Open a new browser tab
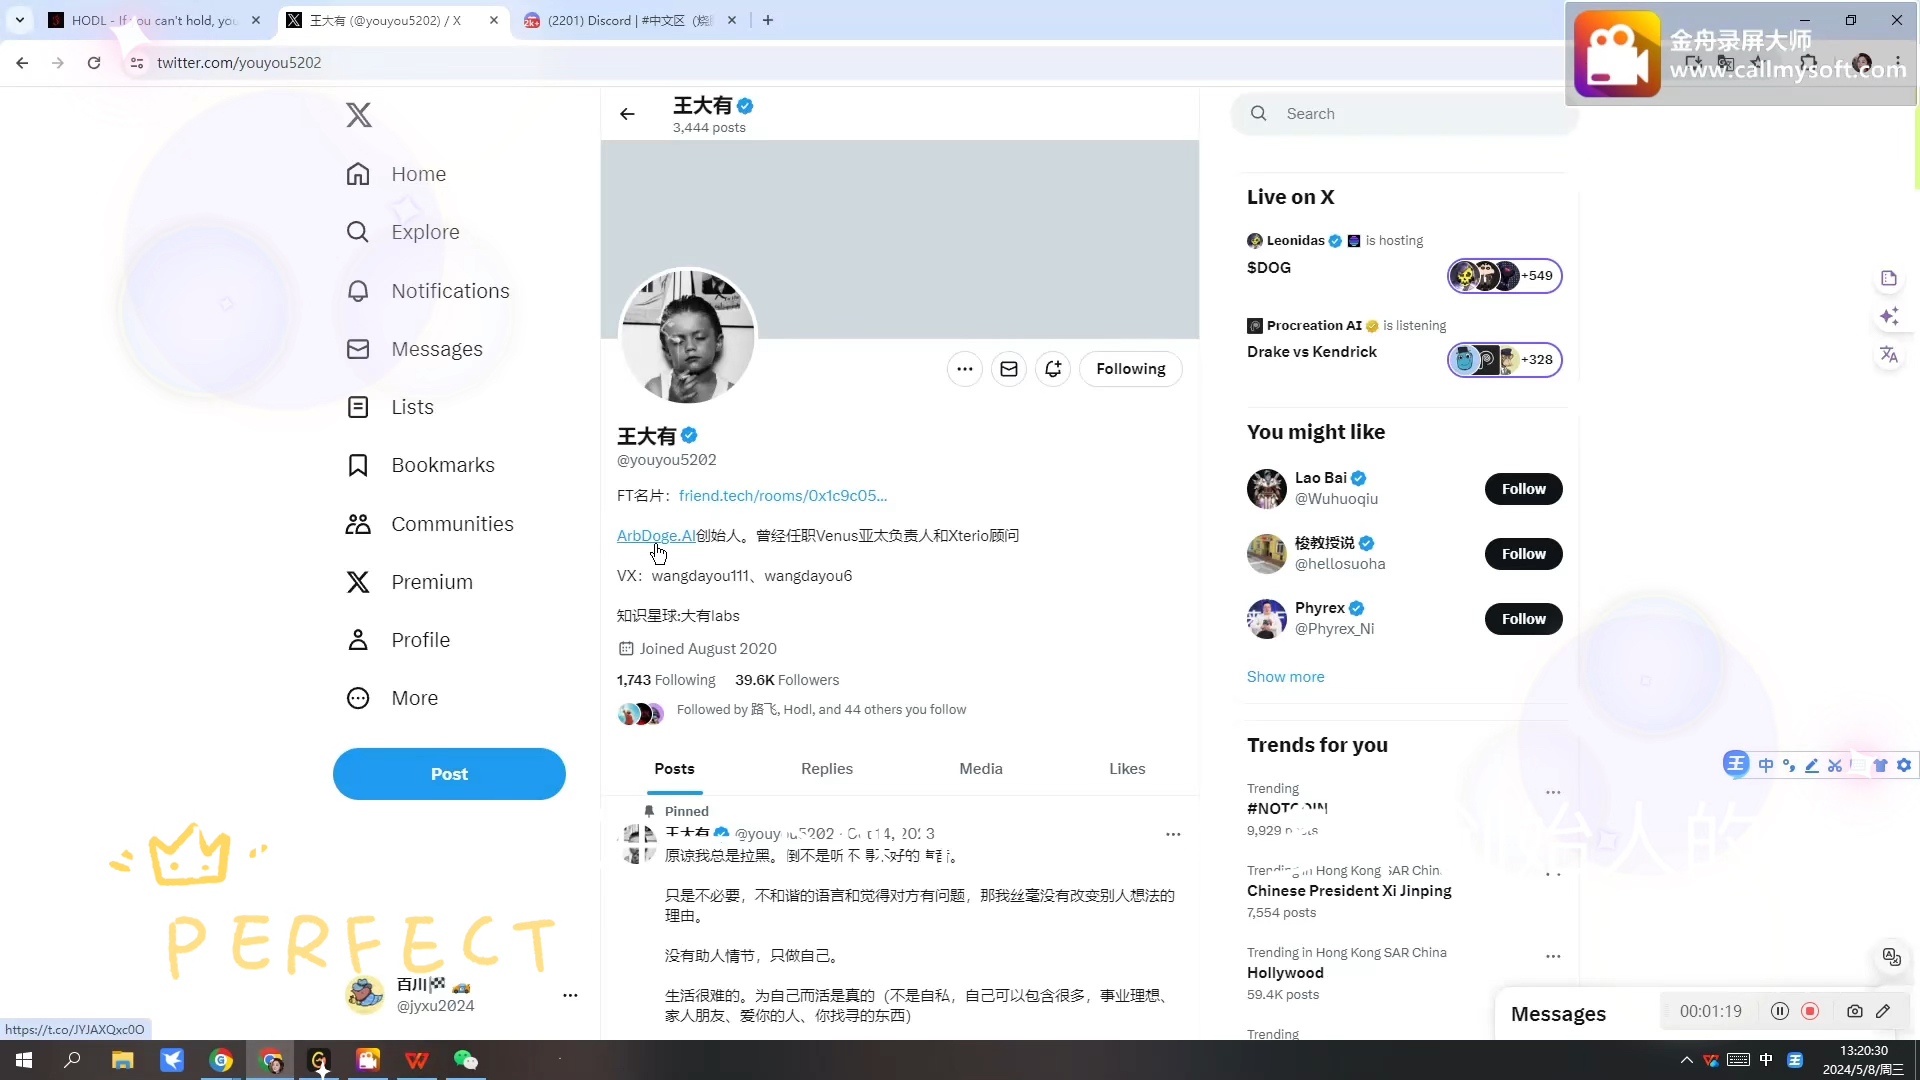The height and width of the screenshot is (1080, 1920). coord(768,20)
